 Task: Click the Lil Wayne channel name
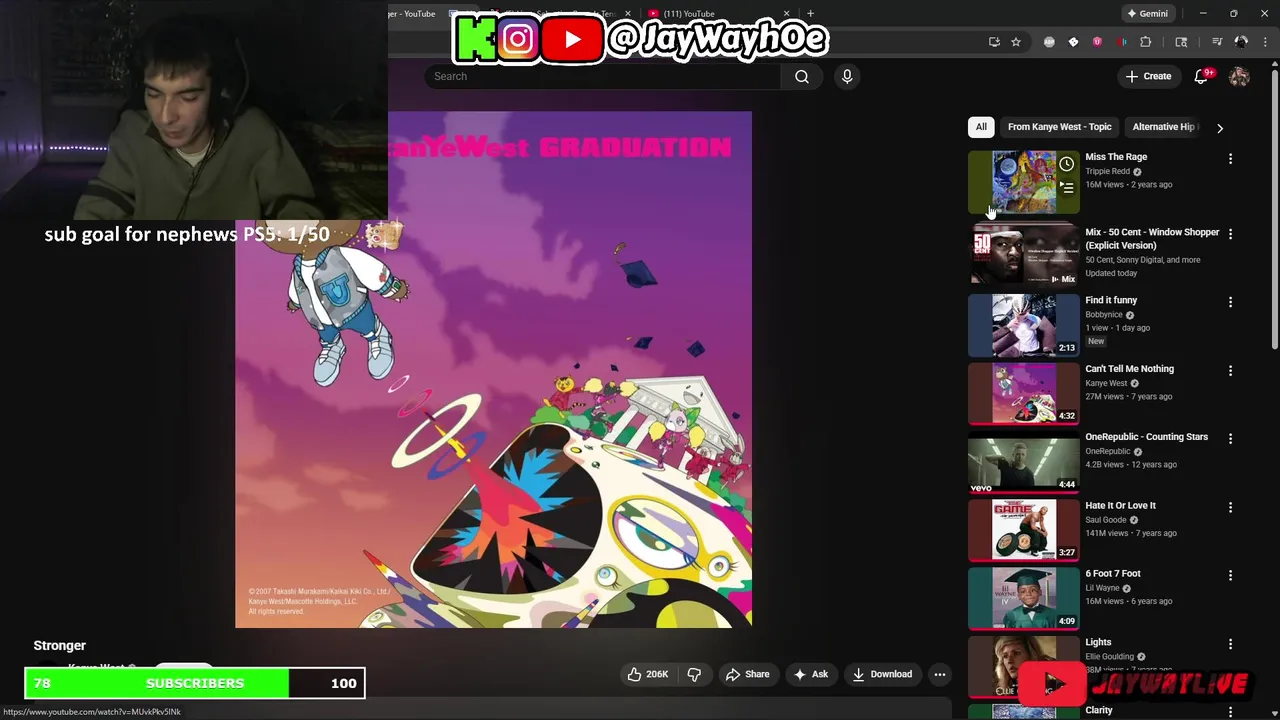pyautogui.click(x=1102, y=588)
